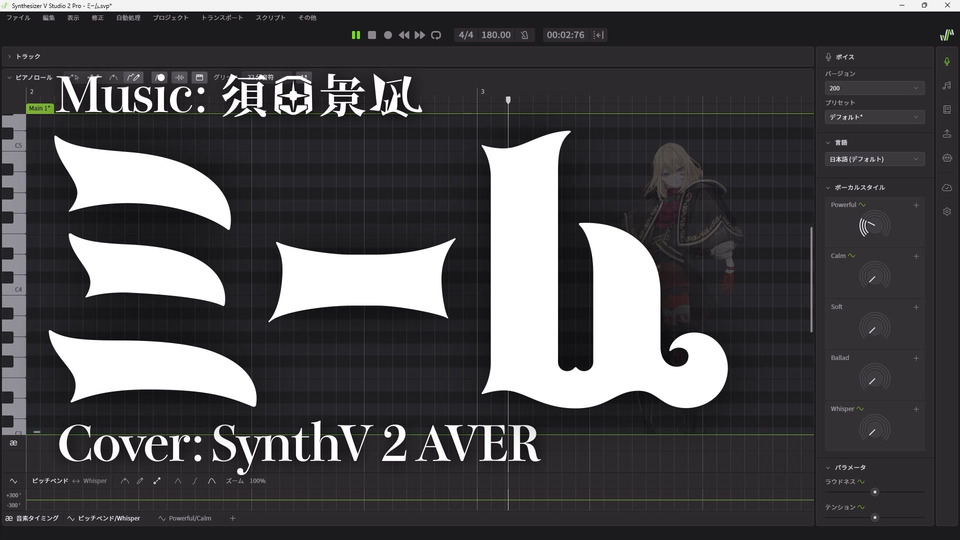Open the AI robot panel in side bar
The height and width of the screenshot is (540, 960).
click(x=947, y=158)
